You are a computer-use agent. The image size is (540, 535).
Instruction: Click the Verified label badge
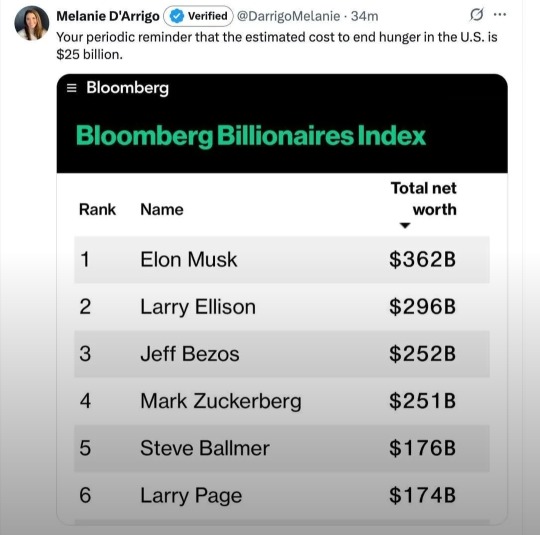pyautogui.click(x=198, y=16)
